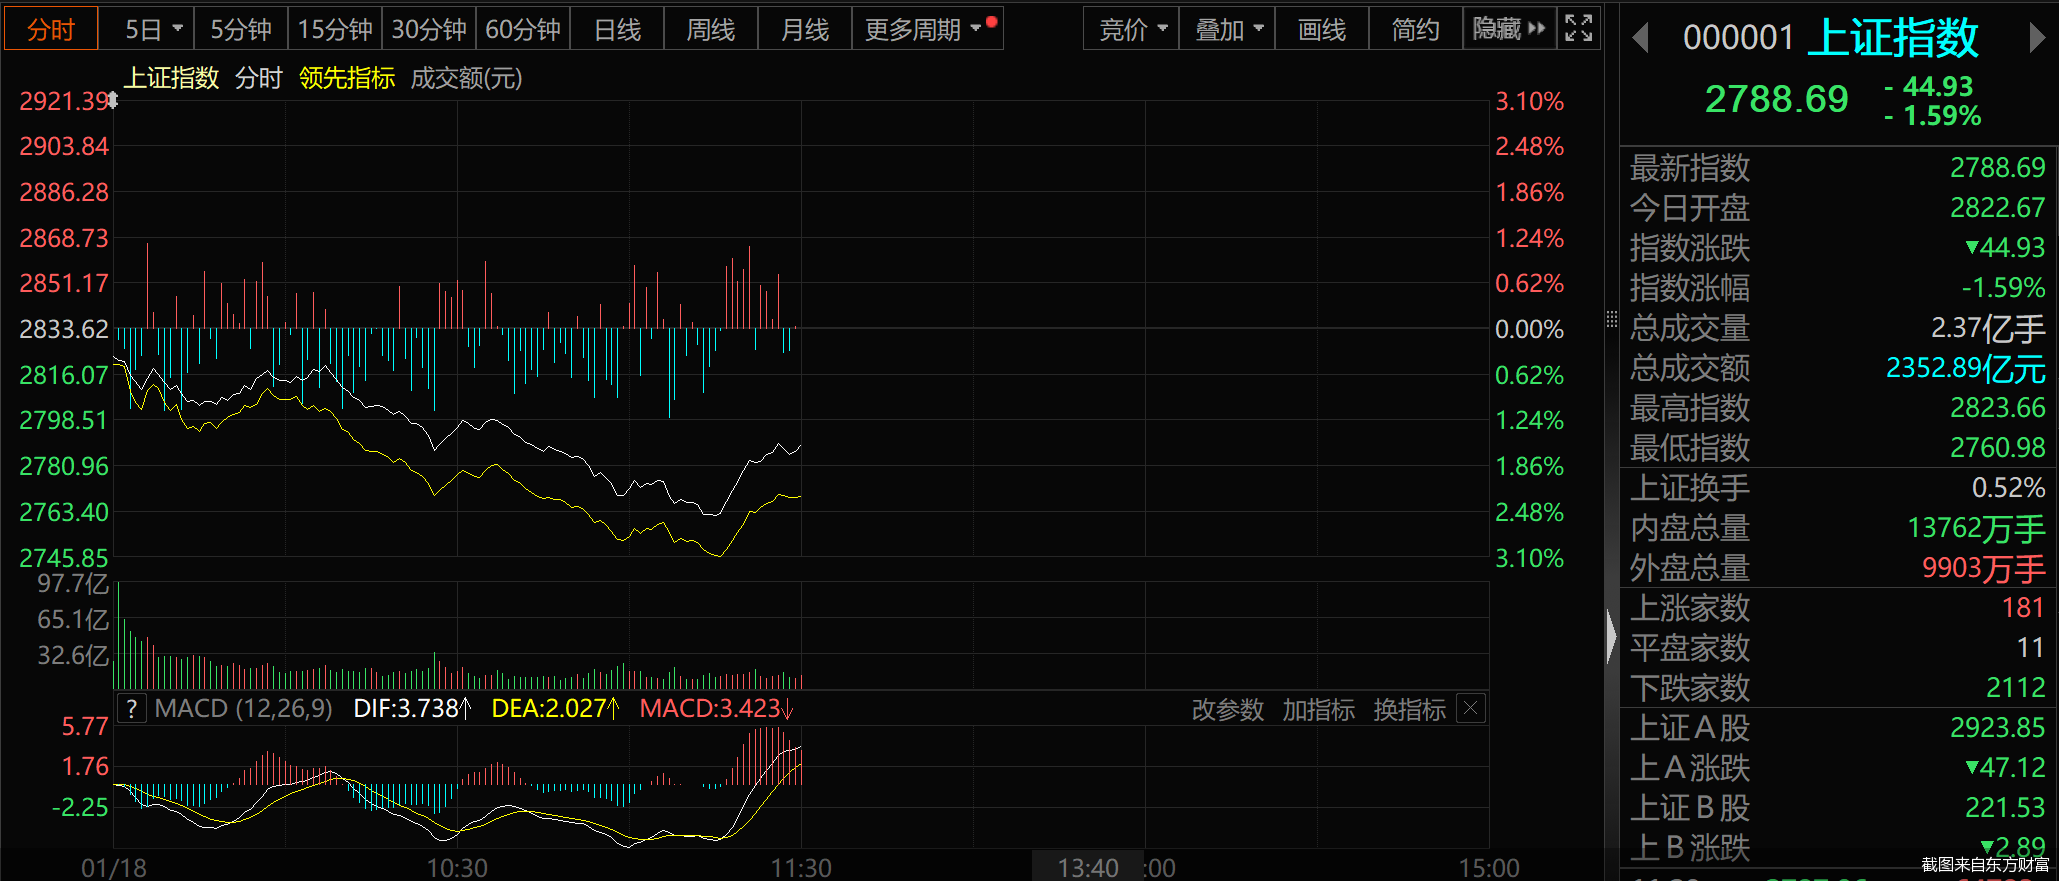The width and height of the screenshot is (2059, 881).
Task: Switch to 周线 weekly chart
Action: (x=711, y=29)
